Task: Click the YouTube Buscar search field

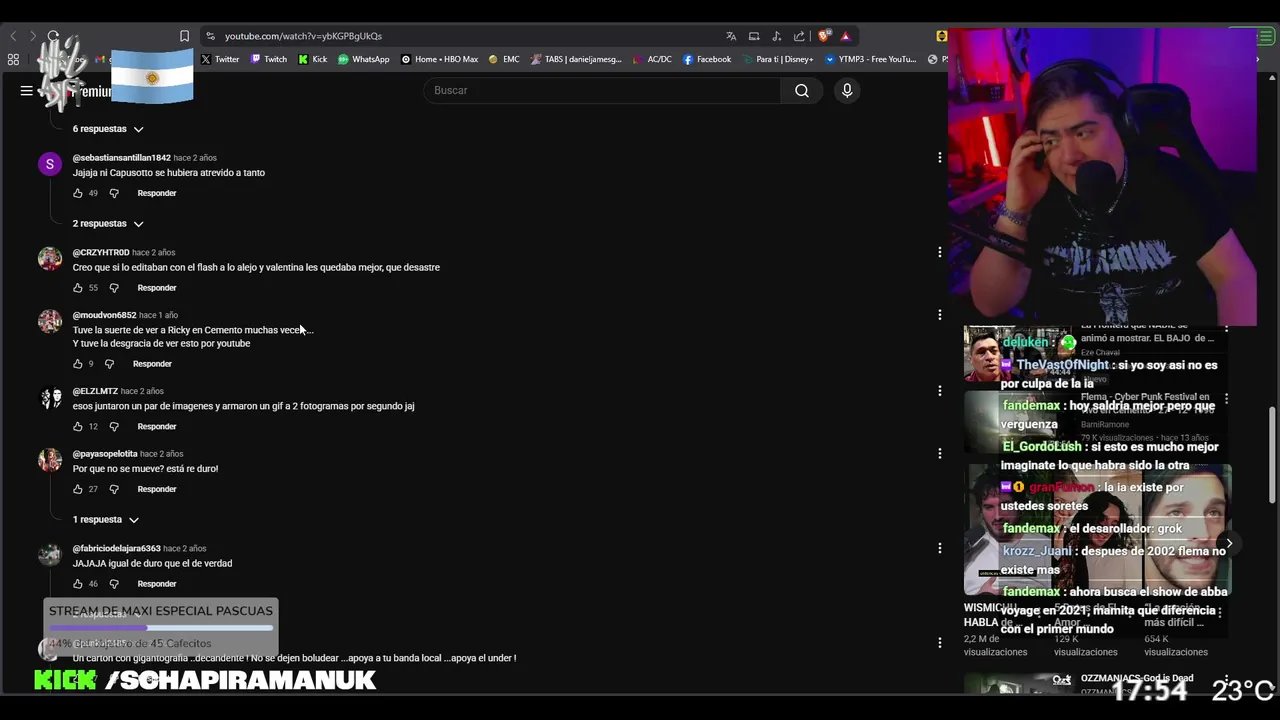Action: 602,91
